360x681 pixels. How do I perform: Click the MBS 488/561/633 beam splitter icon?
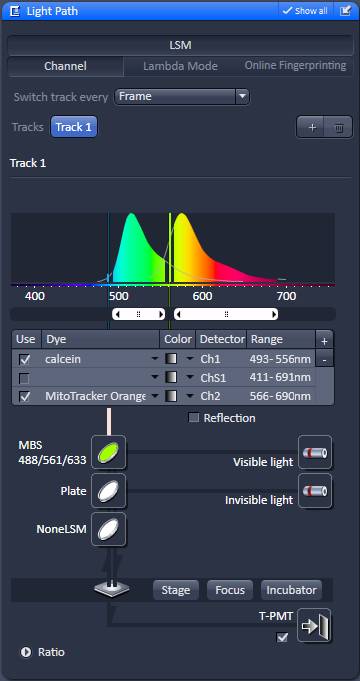point(109,452)
